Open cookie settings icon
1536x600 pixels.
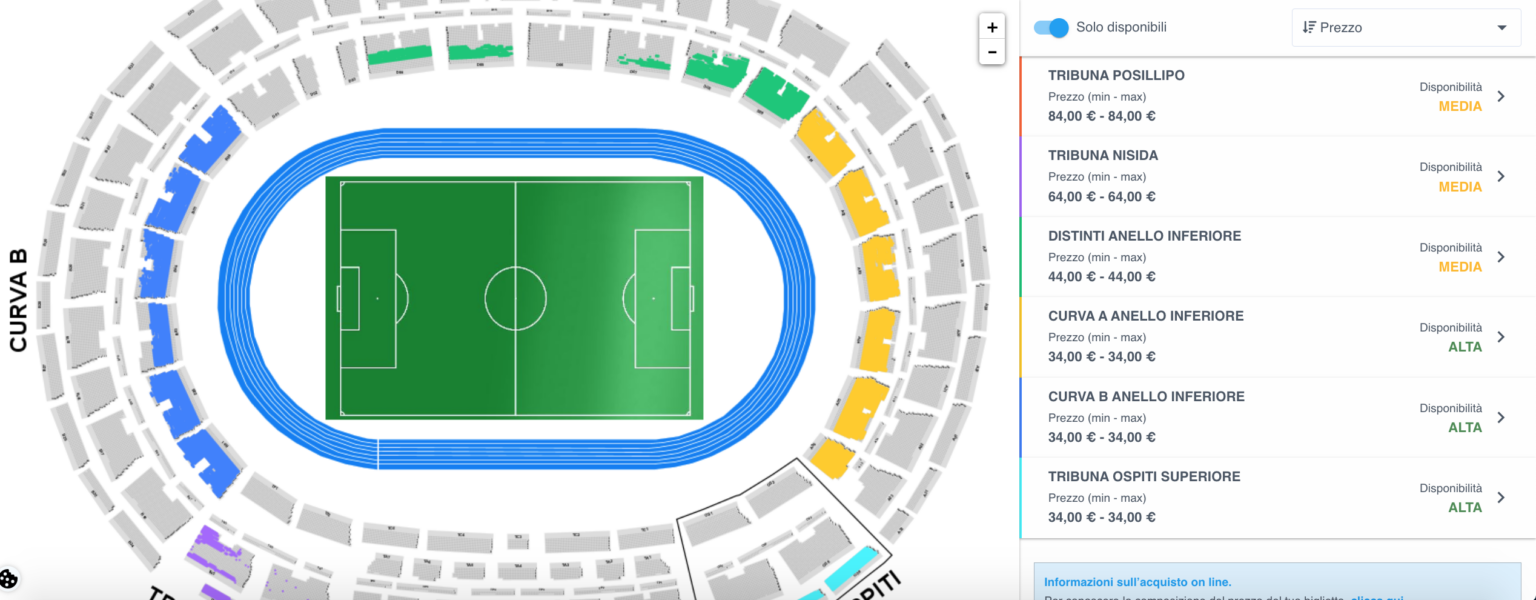(9, 579)
